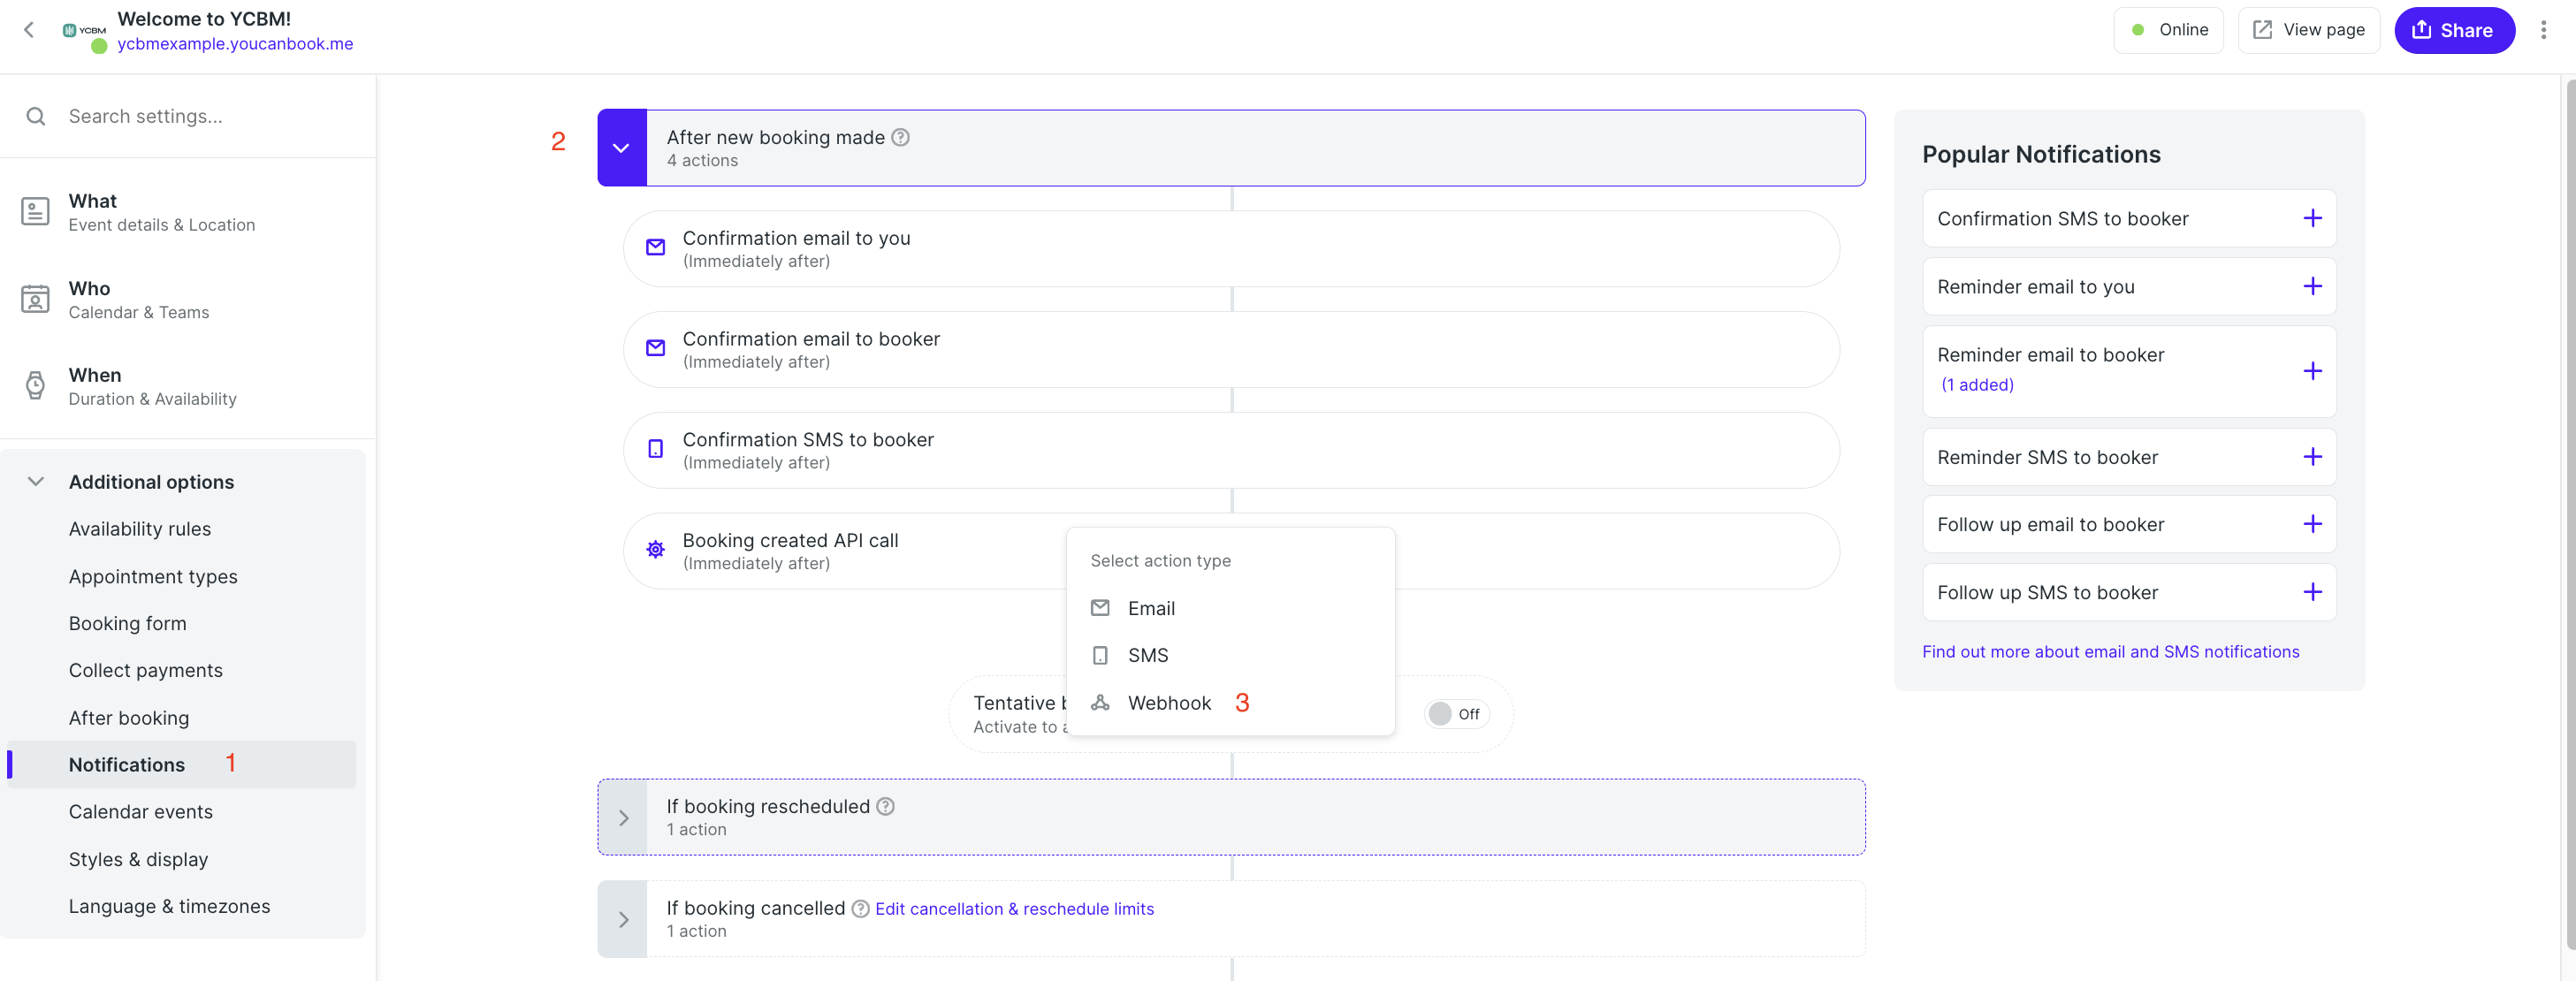Click envelope icon of Confirmation email to booker
This screenshot has width=2576, height=981.
click(655, 349)
